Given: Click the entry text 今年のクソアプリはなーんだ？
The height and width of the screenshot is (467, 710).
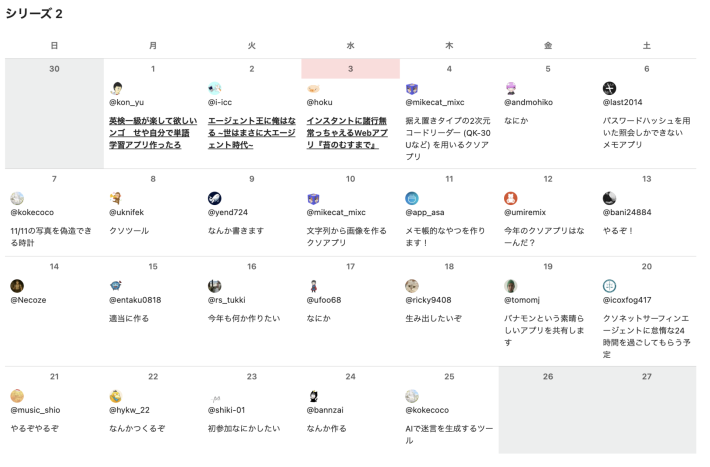Looking at the screenshot, I should click(x=544, y=237).
